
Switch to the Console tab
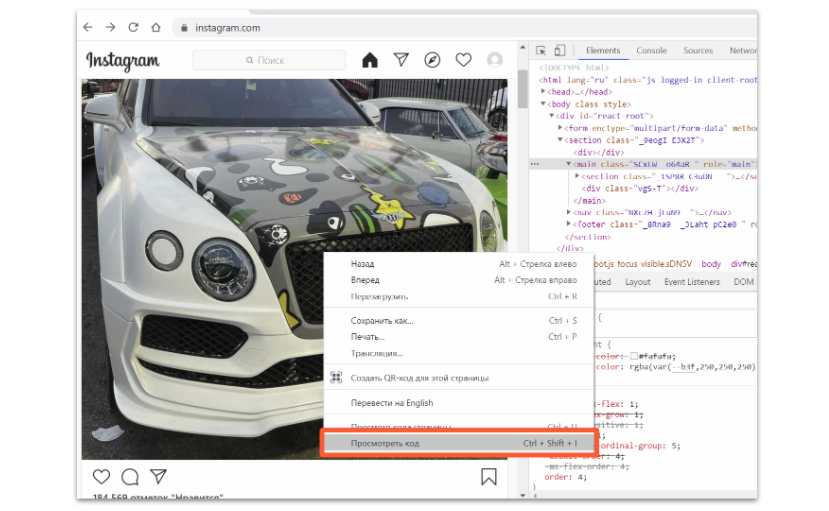coord(651,51)
